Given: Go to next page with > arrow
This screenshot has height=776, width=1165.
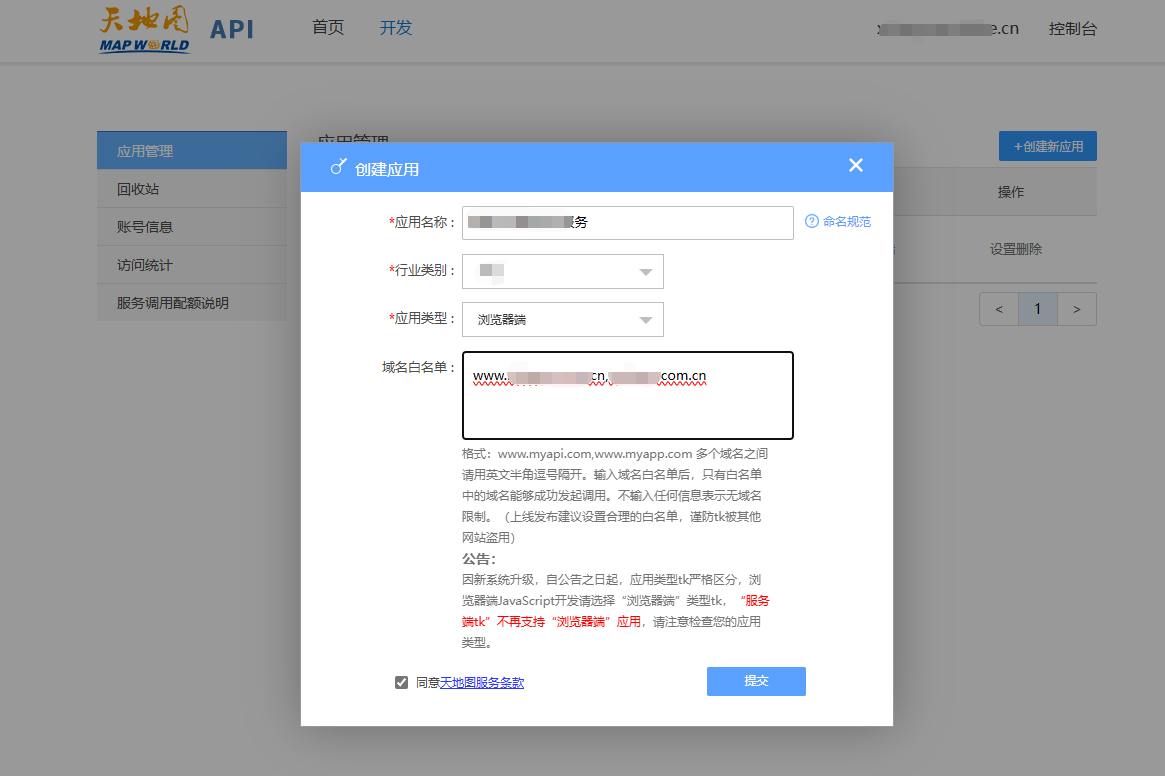Looking at the screenshot, I should pyautogui.click(x=1076, y=309).
